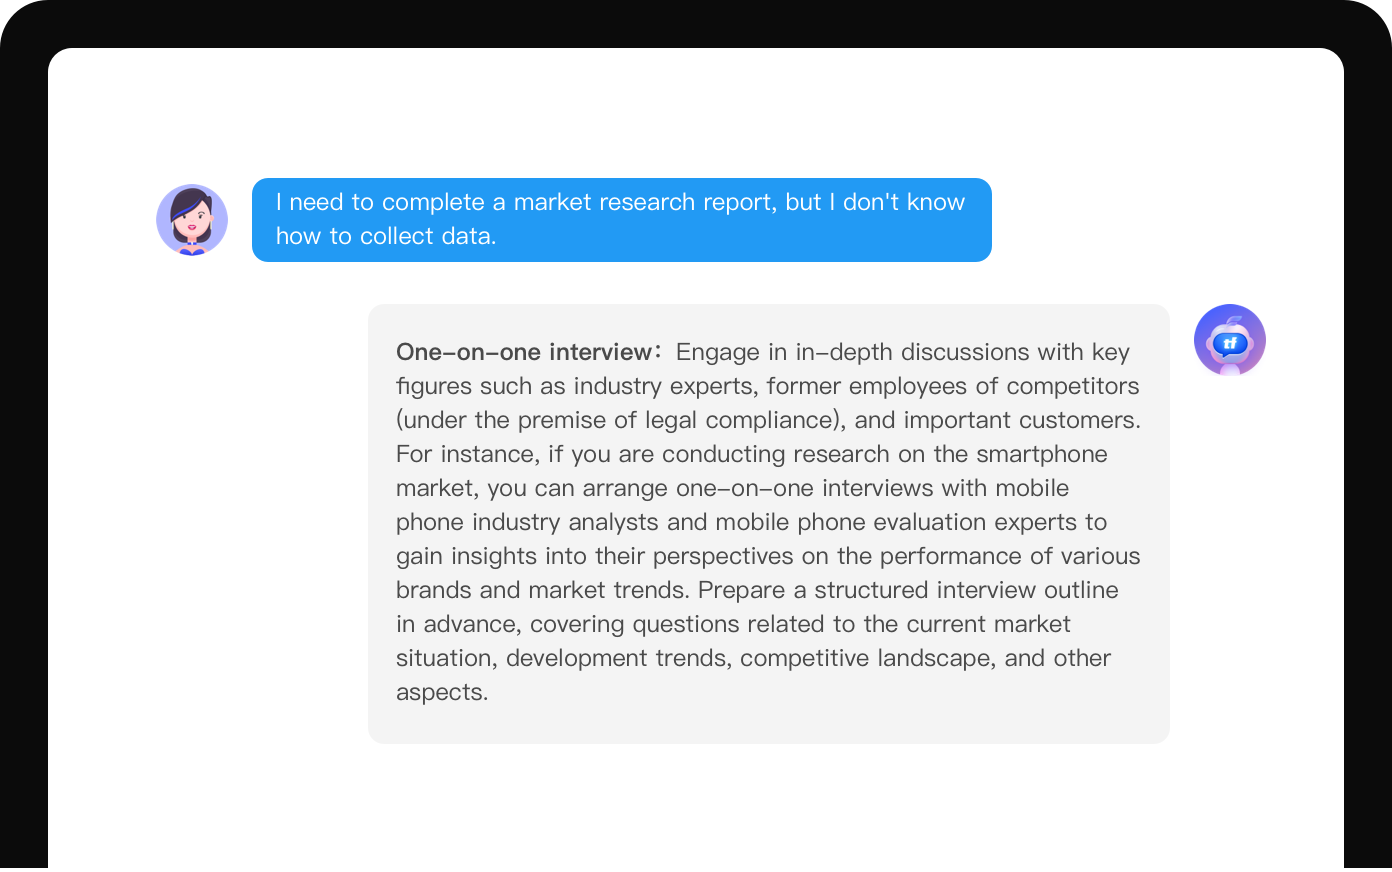Click the user's female avatar icon
Viewport: 1392px width, 872px height.
[192, 220]
